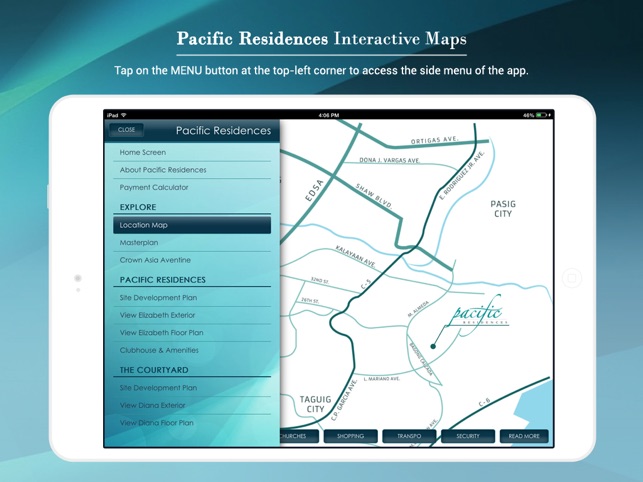Open View Elizabeth Floor Plan
Image resolution: width=643 pixels, height=482 pixels.
click(x=192, y=333)
